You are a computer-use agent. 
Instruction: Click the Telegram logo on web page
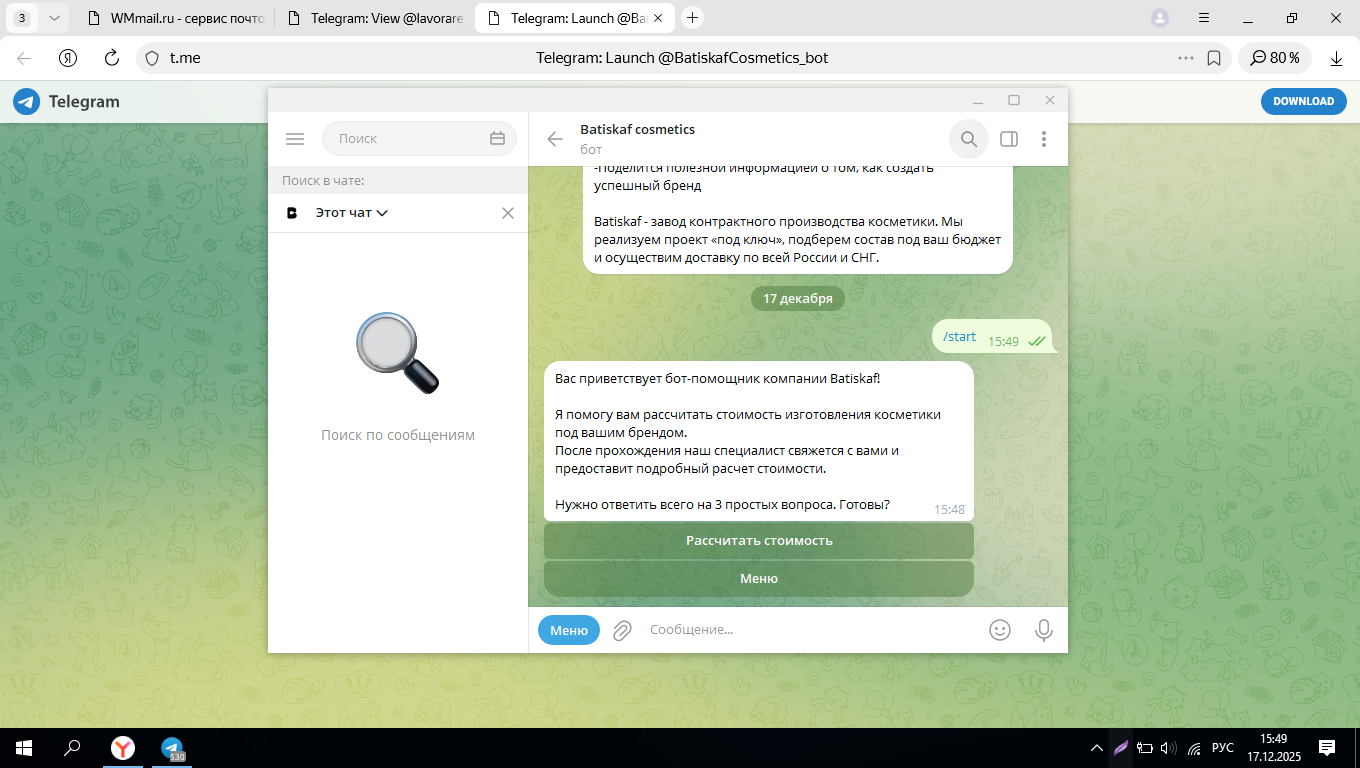(x=66, y=101)
